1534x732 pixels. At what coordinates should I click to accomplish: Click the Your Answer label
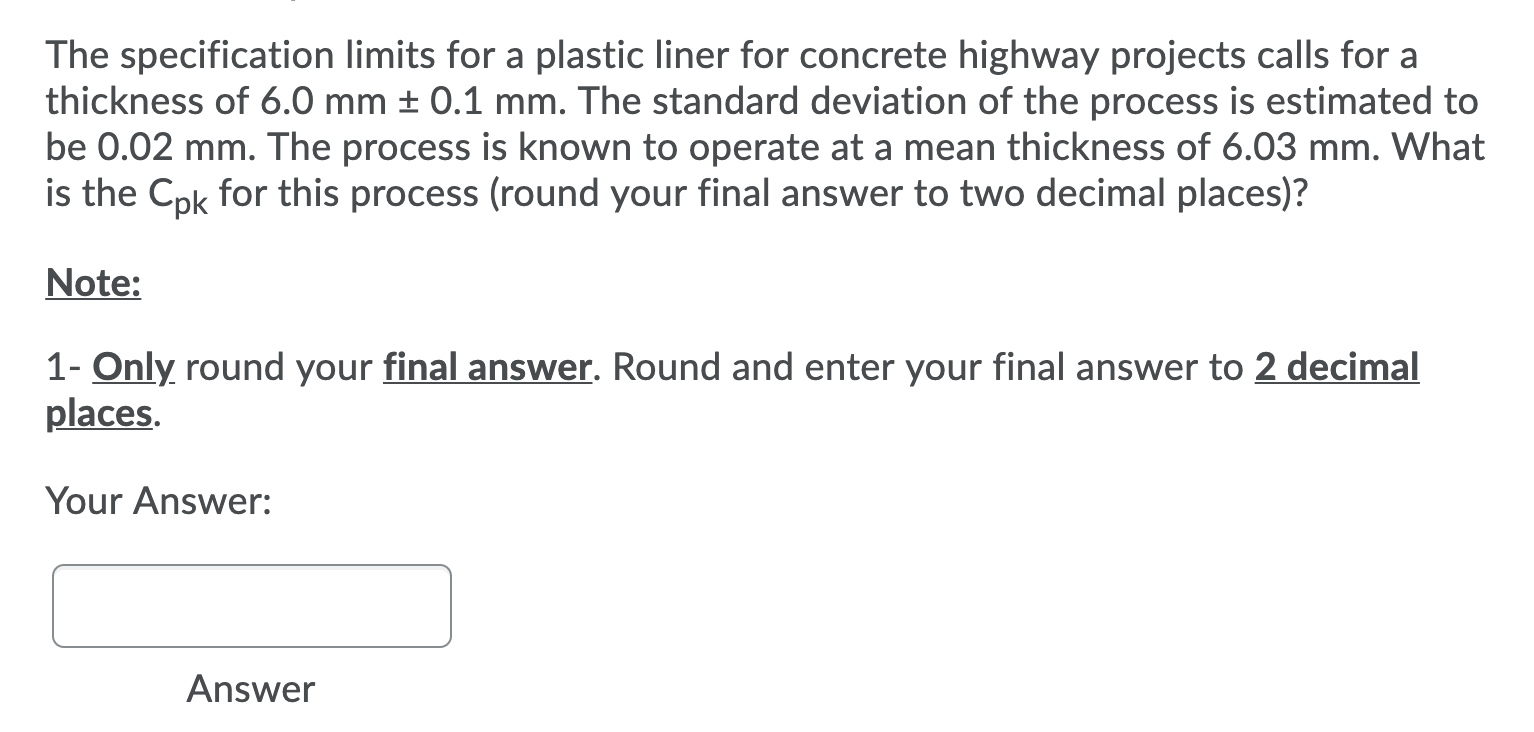click(x=160, y=500)
